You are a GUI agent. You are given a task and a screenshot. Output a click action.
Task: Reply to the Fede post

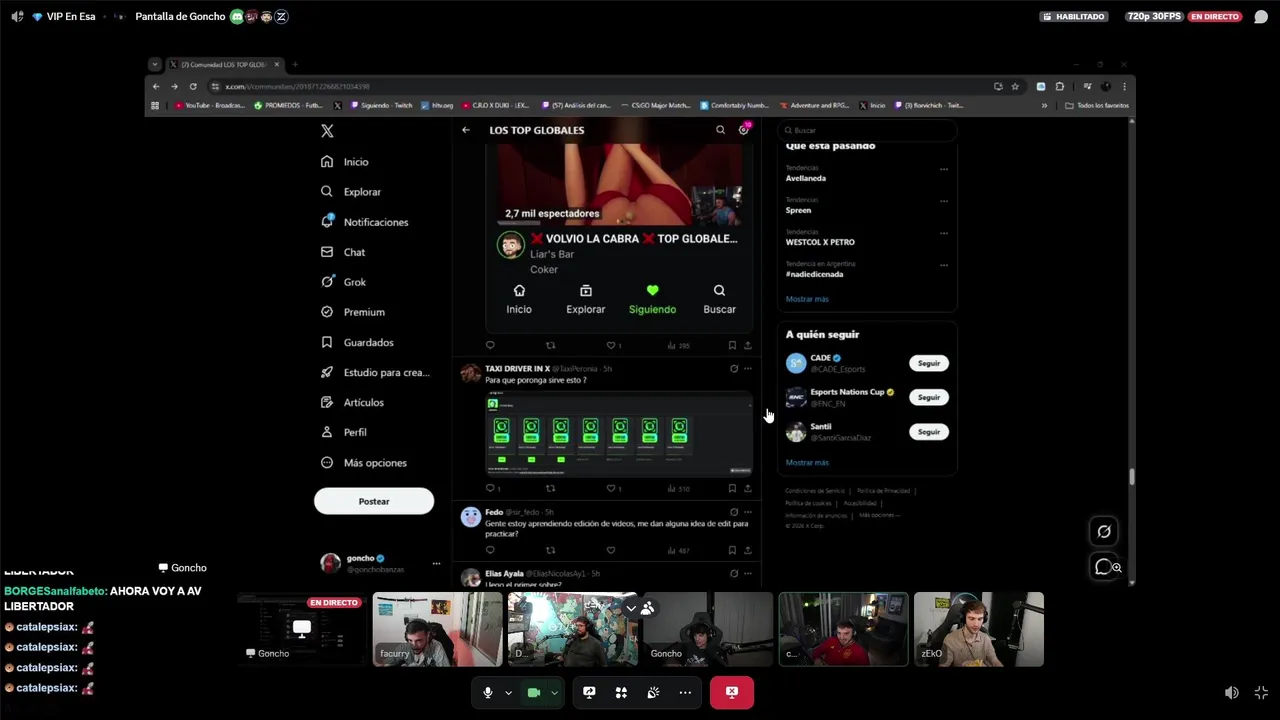point(490,550)
